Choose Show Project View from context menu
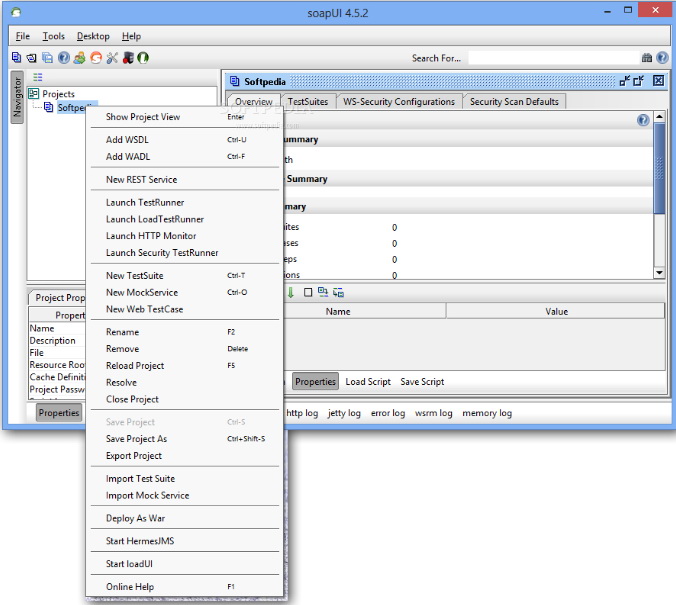 tap(185, 117)
